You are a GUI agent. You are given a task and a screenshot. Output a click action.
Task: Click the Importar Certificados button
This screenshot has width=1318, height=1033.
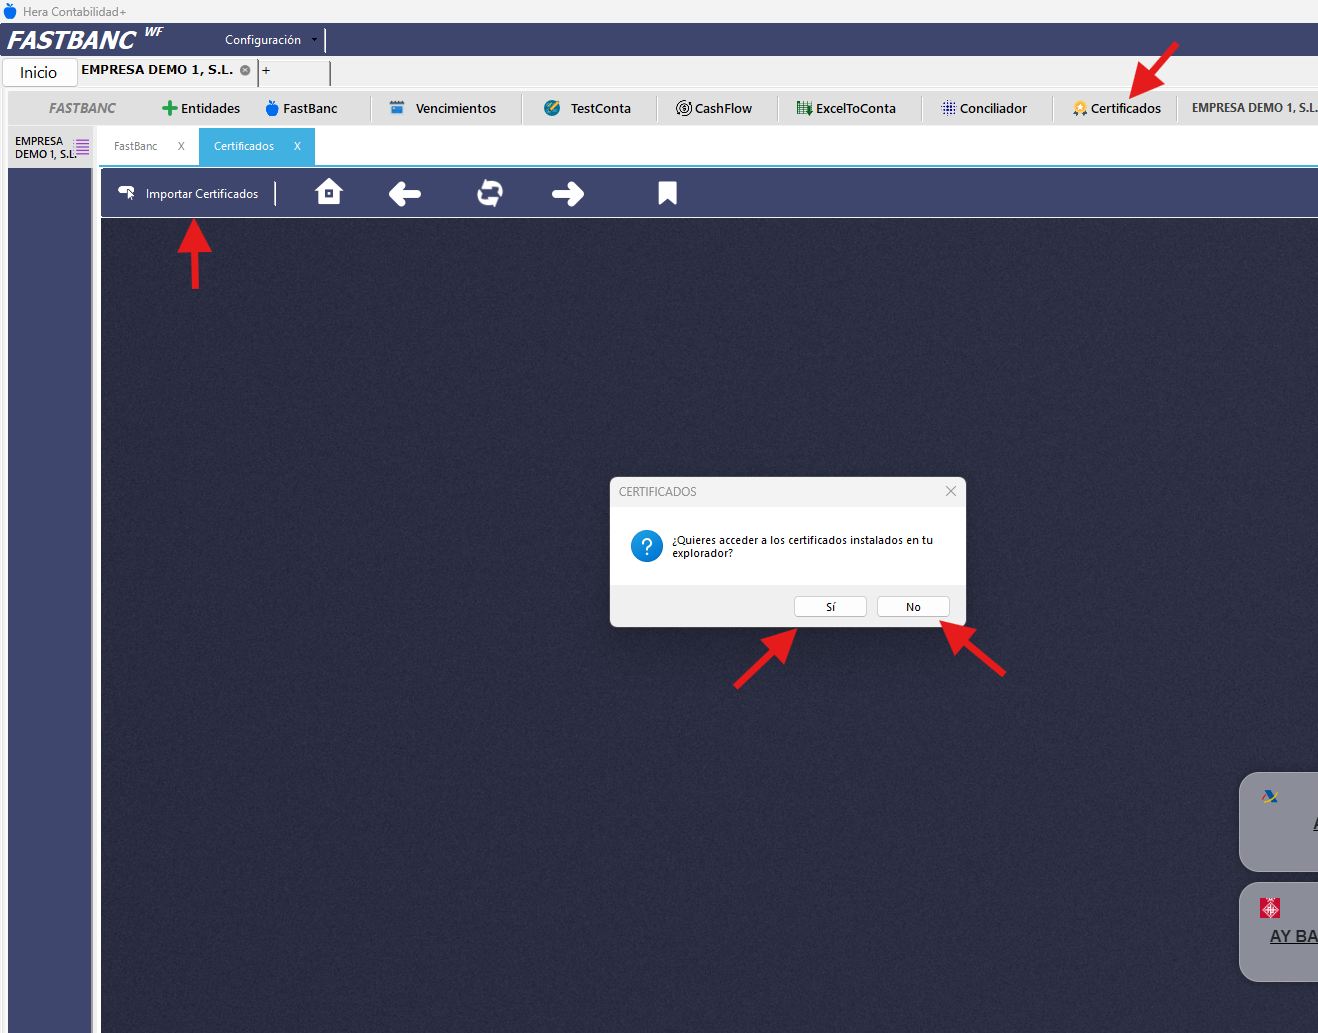[188, 193]
